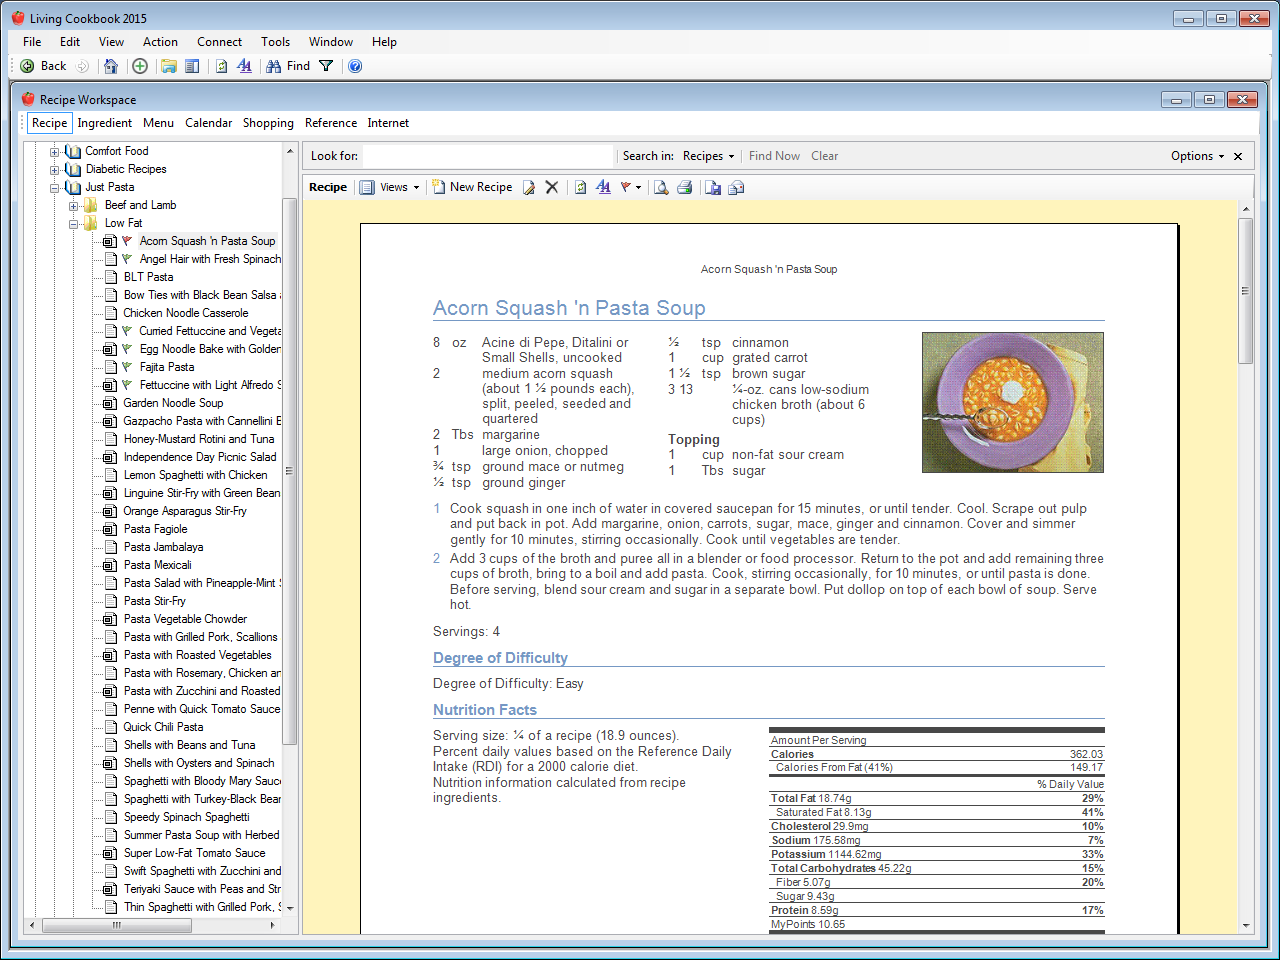Click the filter funnel icon
Screen dimensions: 1280x960
(x=326, y=66)
